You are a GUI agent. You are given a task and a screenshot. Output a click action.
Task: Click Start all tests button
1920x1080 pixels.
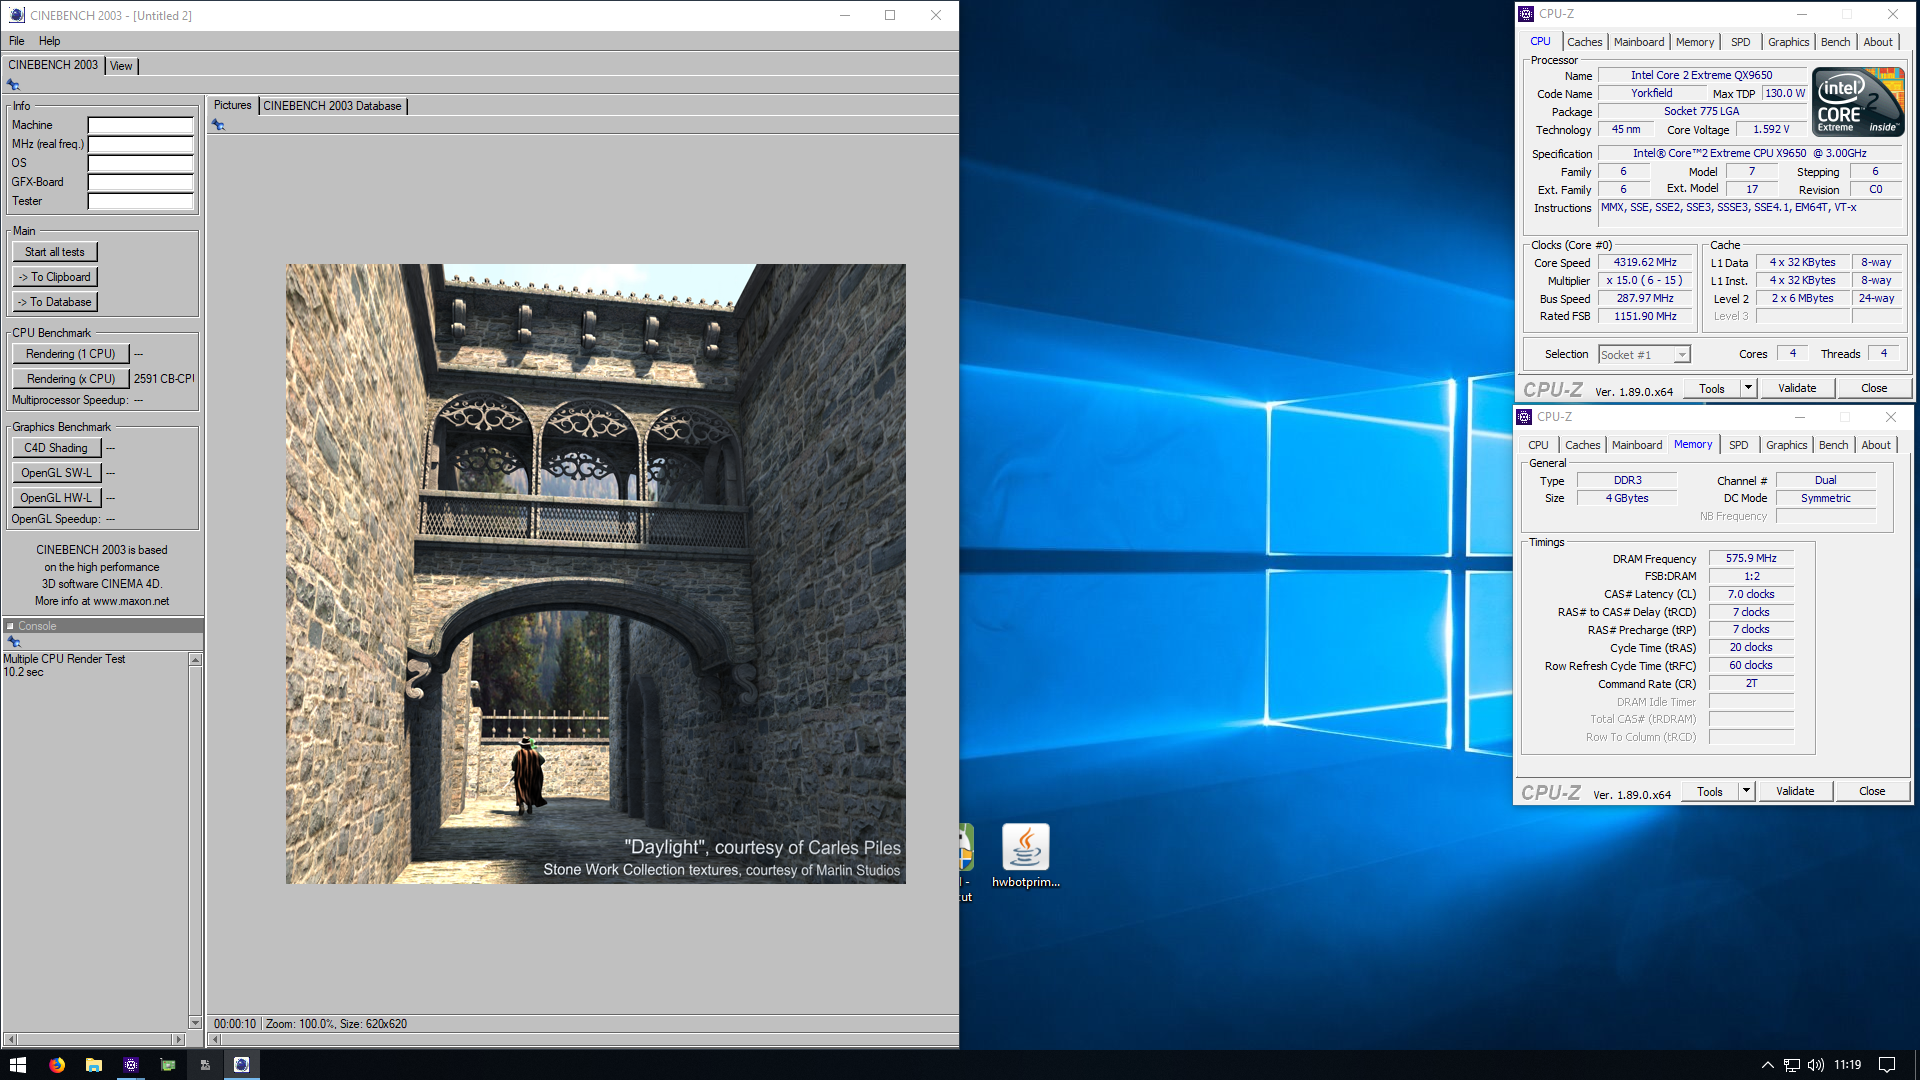55,252
